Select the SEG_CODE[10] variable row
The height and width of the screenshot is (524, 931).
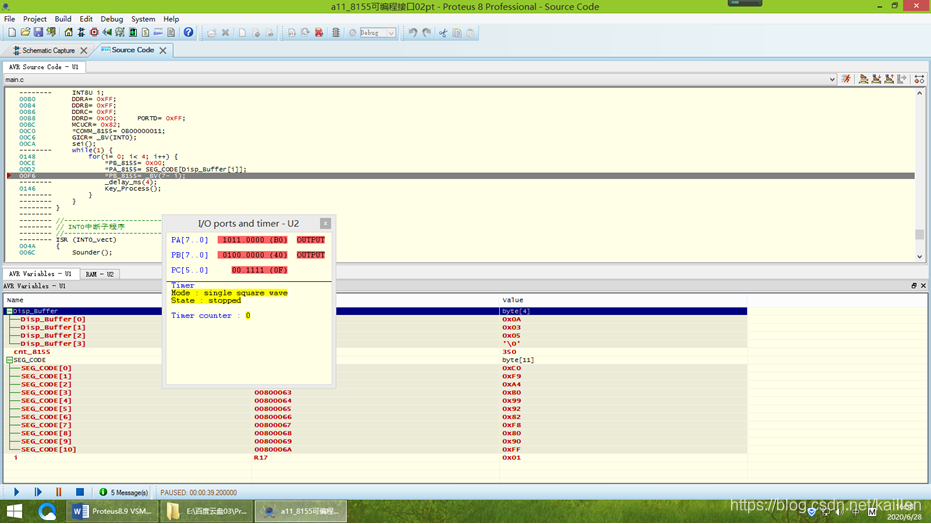[375, 449]
